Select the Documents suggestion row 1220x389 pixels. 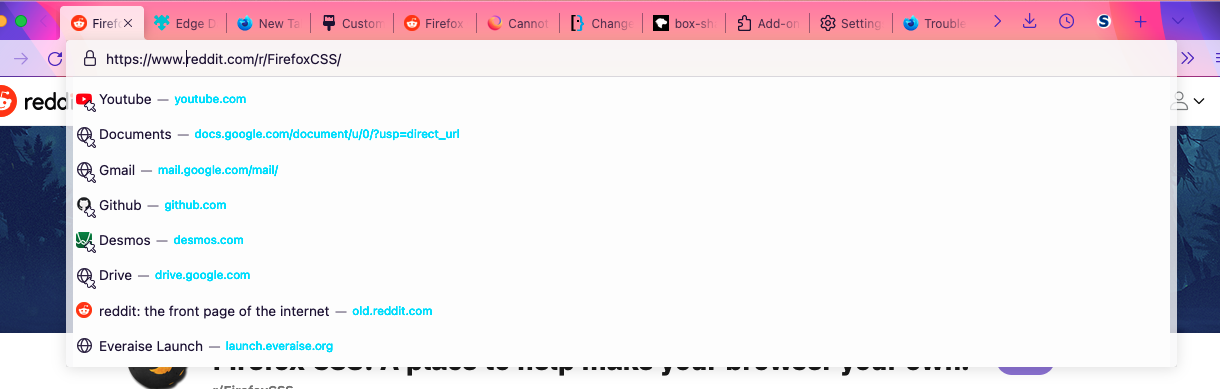pos(620,134)
